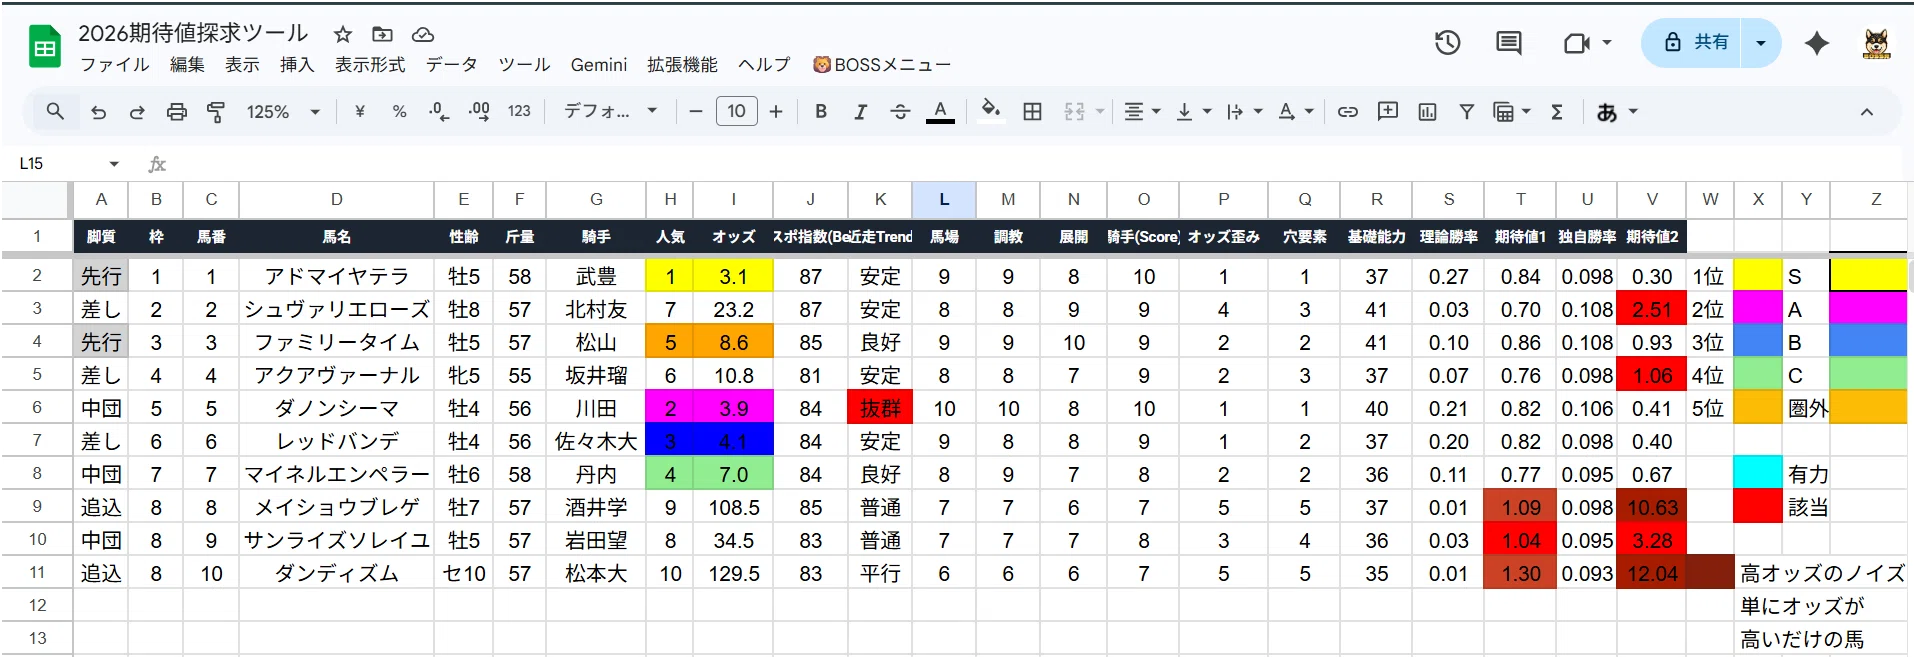Check cloud save status icon
Screen dimensions: 1916x659
(423, 34)
